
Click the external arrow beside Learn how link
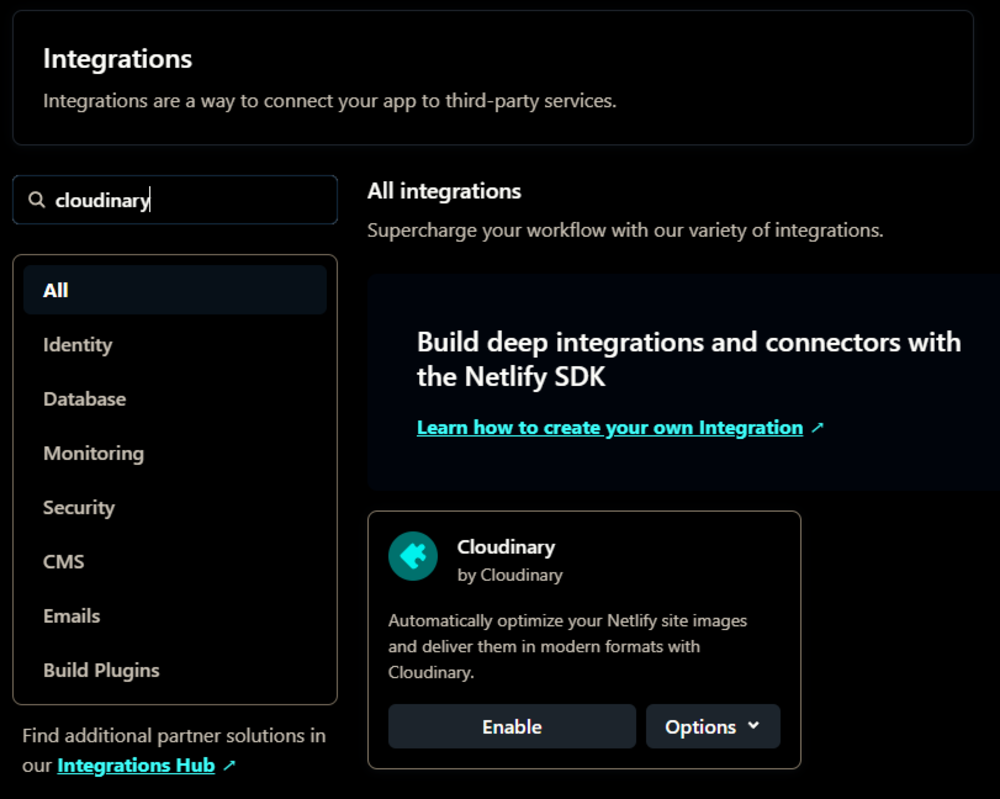[817, 428]
